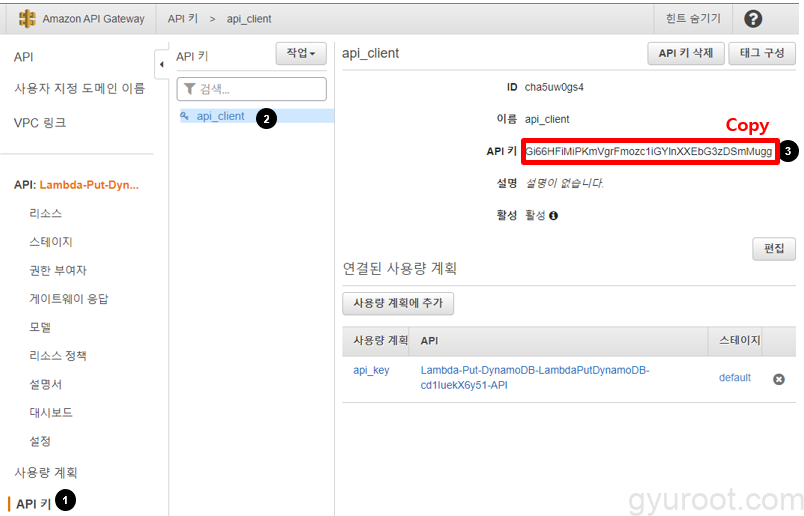
Task: Go to 스테이지 in the sidebar
Action: tap(50, 242)
